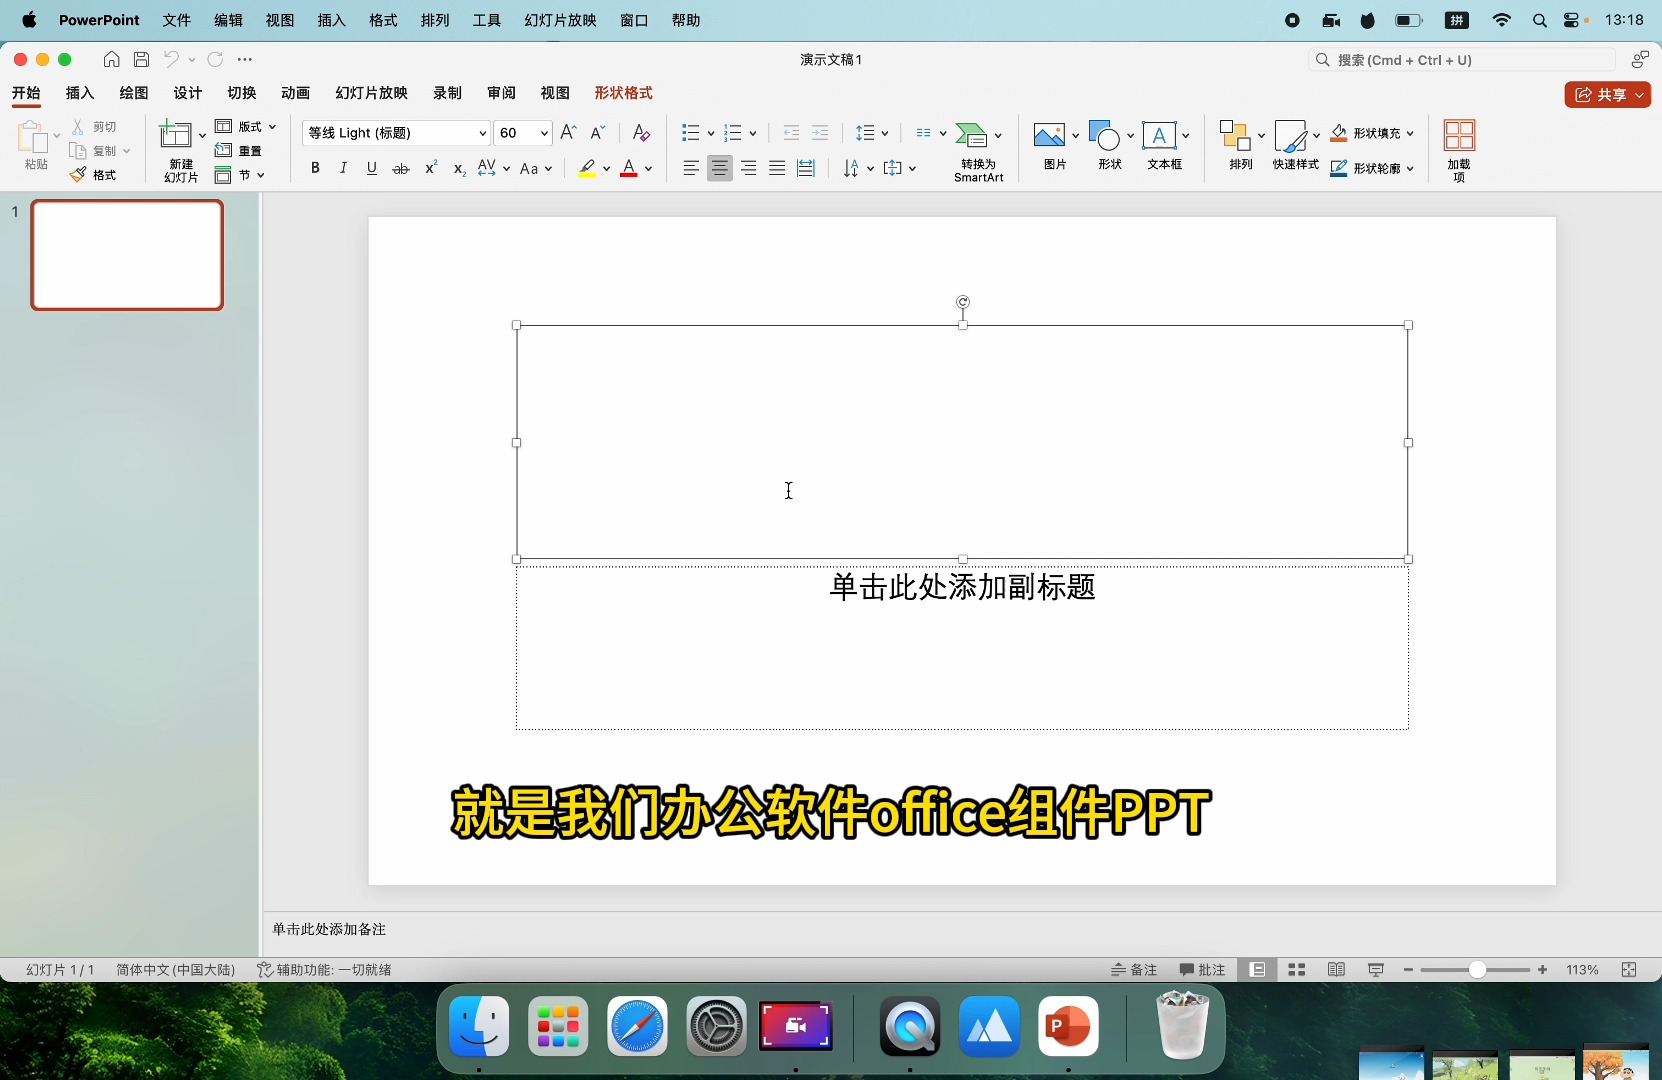
Task: Click the format painter 格式 brush
Action: (93, 174)
